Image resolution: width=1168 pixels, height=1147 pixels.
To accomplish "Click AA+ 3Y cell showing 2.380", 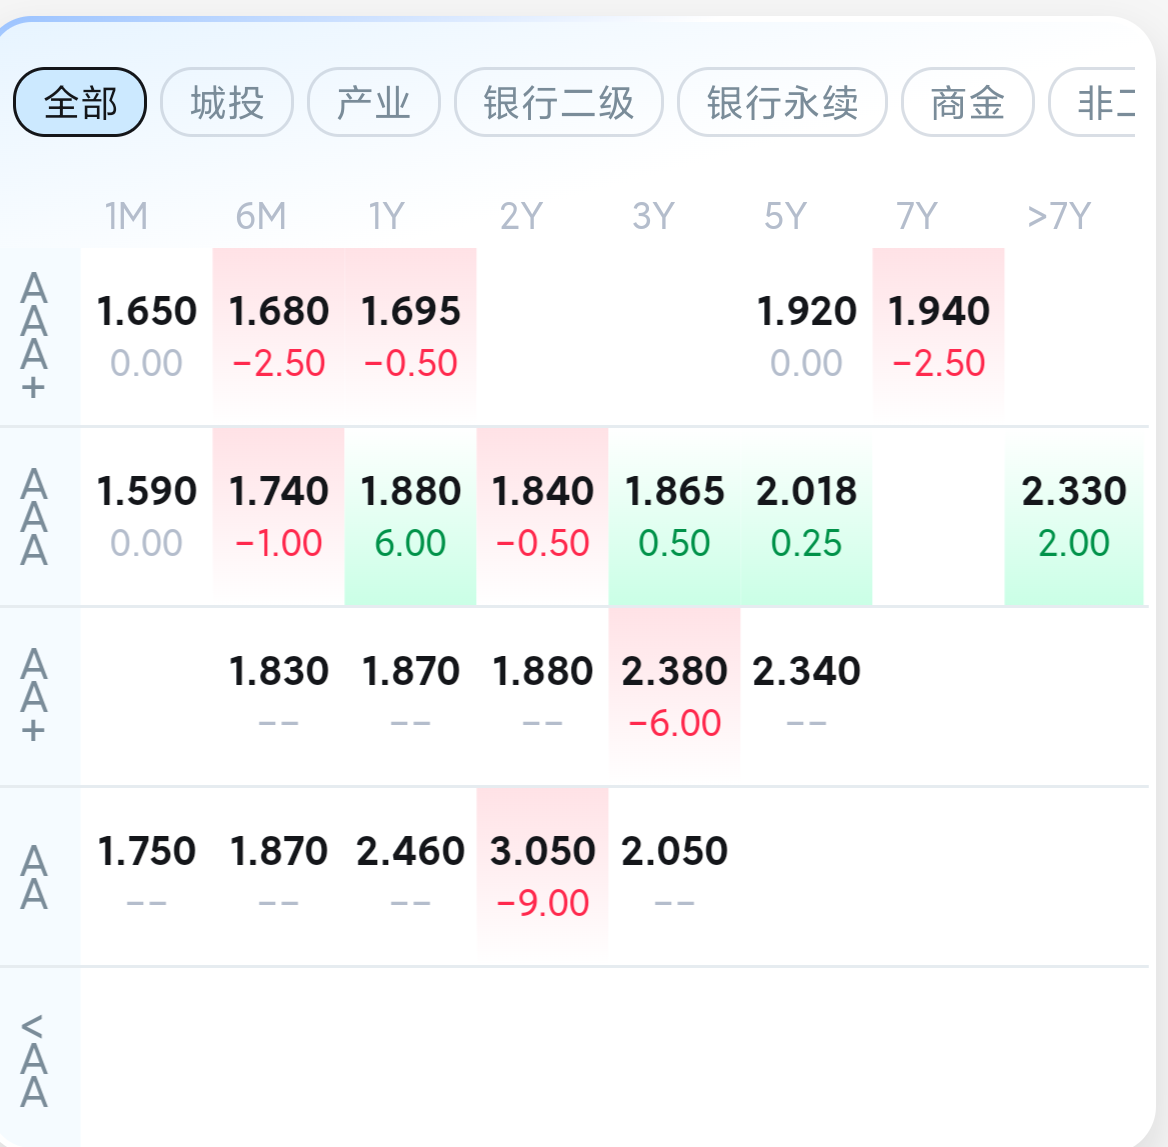I will (x=675, y=695).
